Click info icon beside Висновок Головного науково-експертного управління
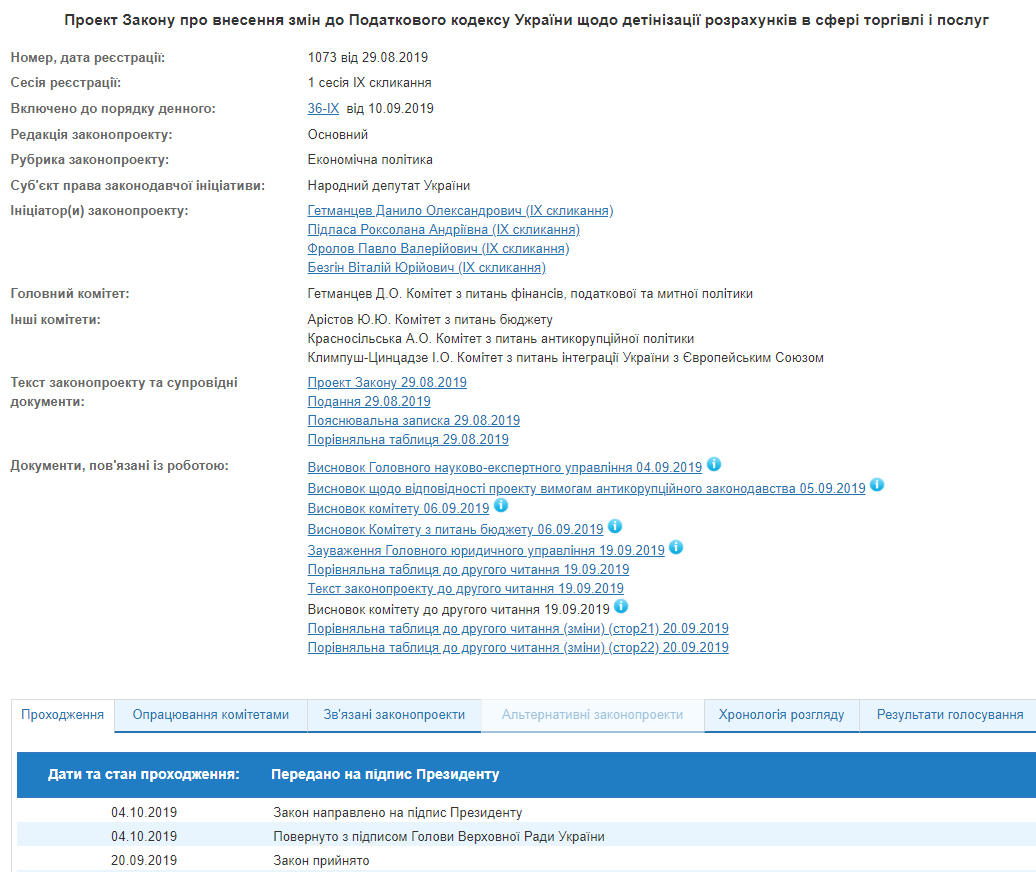The height and width of the screenshot is (872, 1036). pyautogui.click(x=713, y=465)
